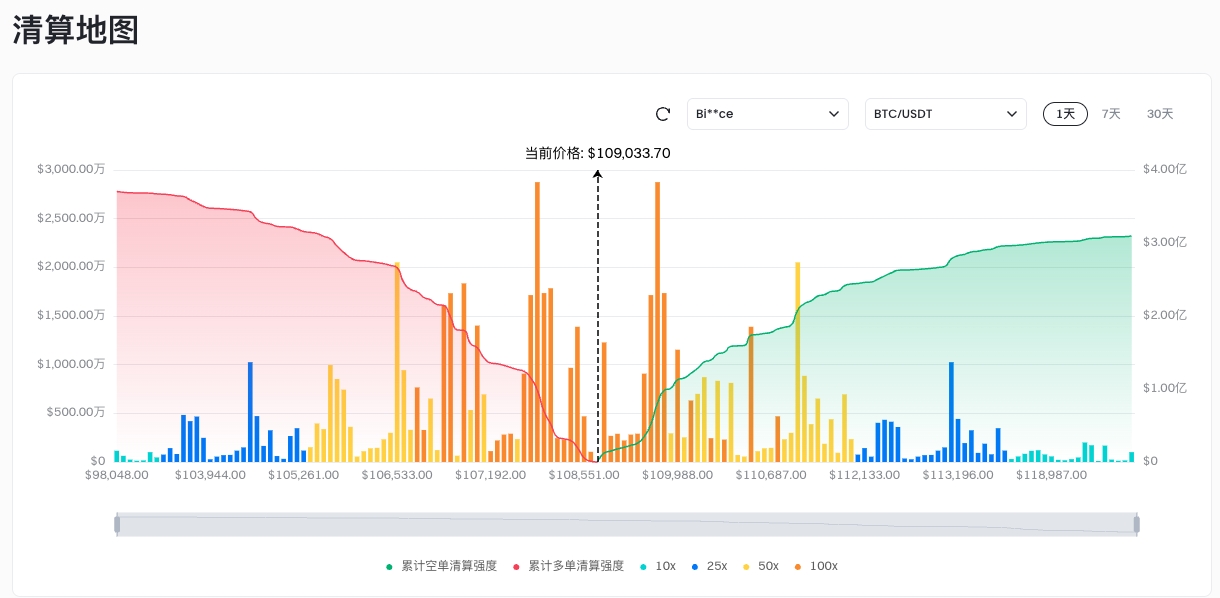Expand the BTC/USDT trading pair dropdown
1220x598 pixels.
[945, 114]
